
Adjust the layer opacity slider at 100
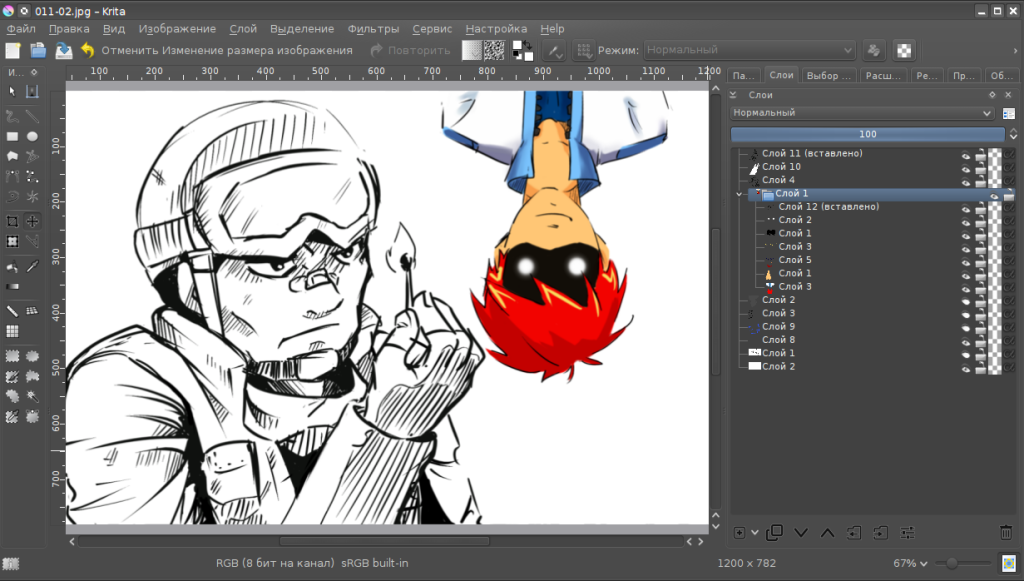(867, 134)
